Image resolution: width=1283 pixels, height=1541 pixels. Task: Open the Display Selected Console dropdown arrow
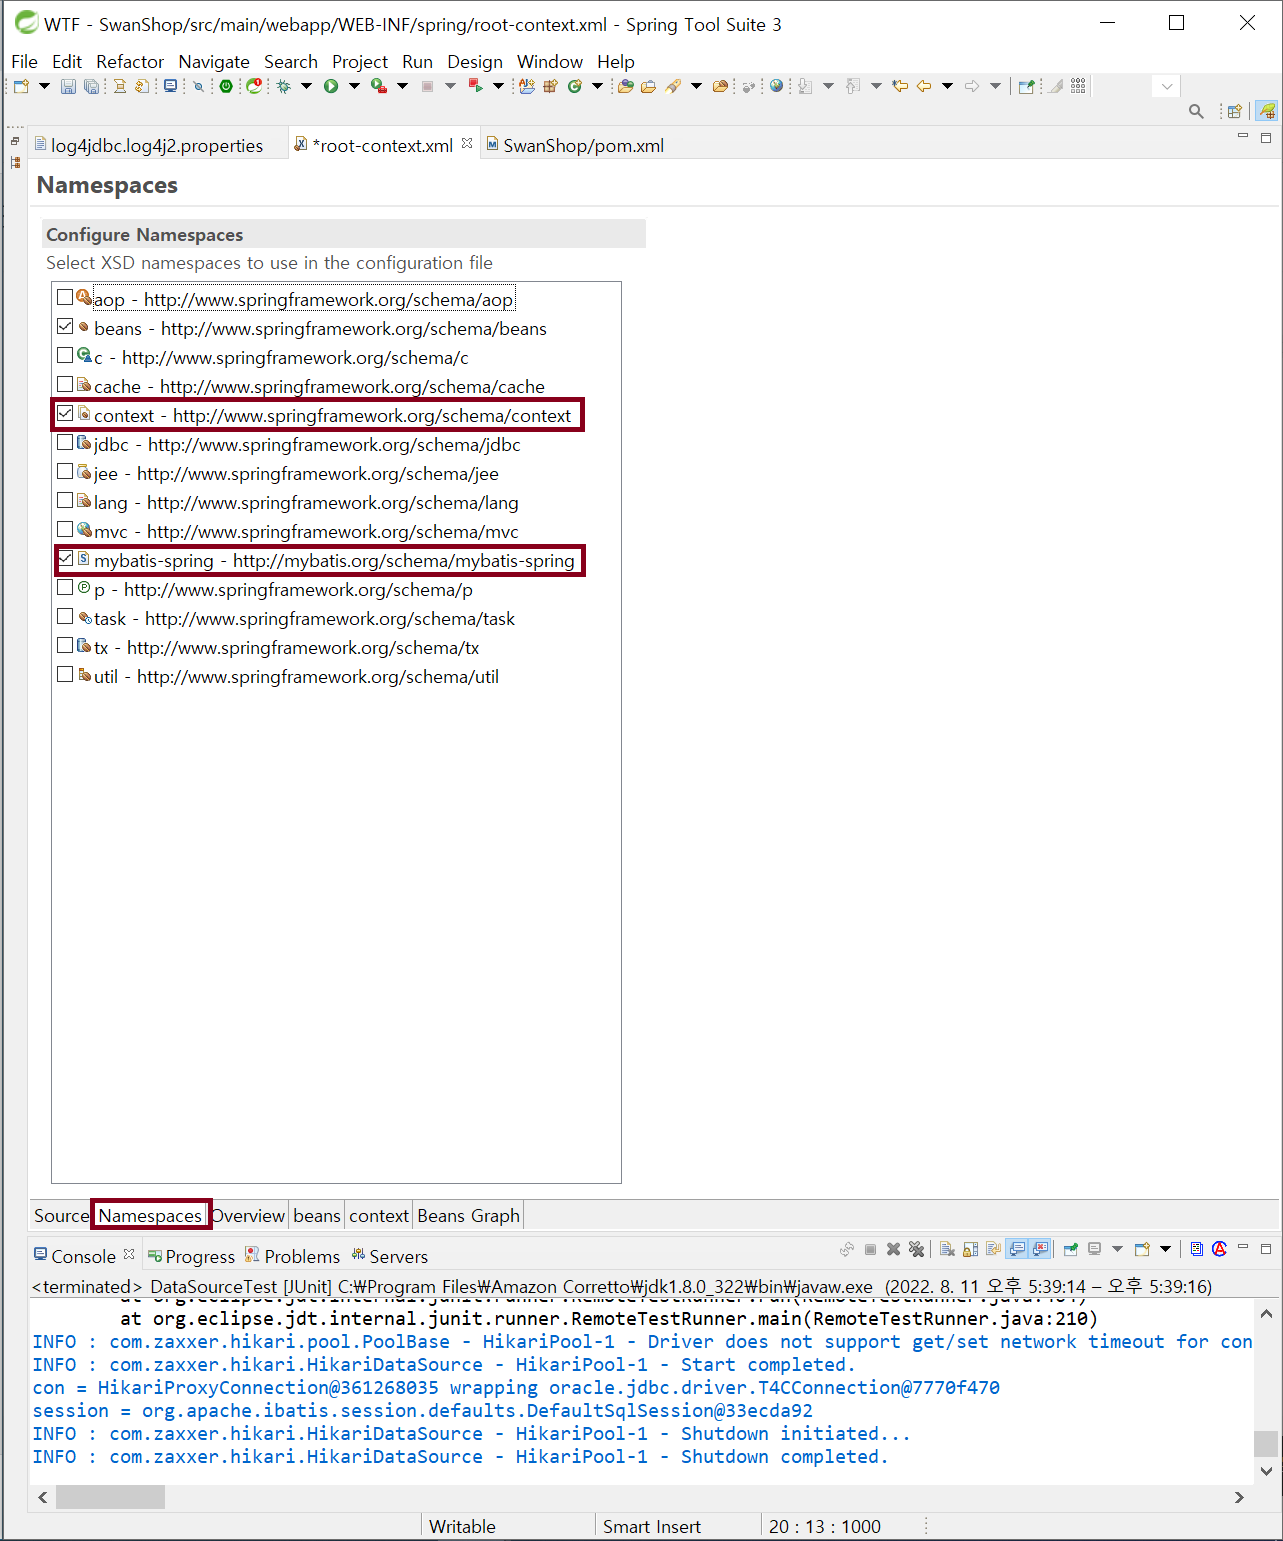point(1117,1249)
